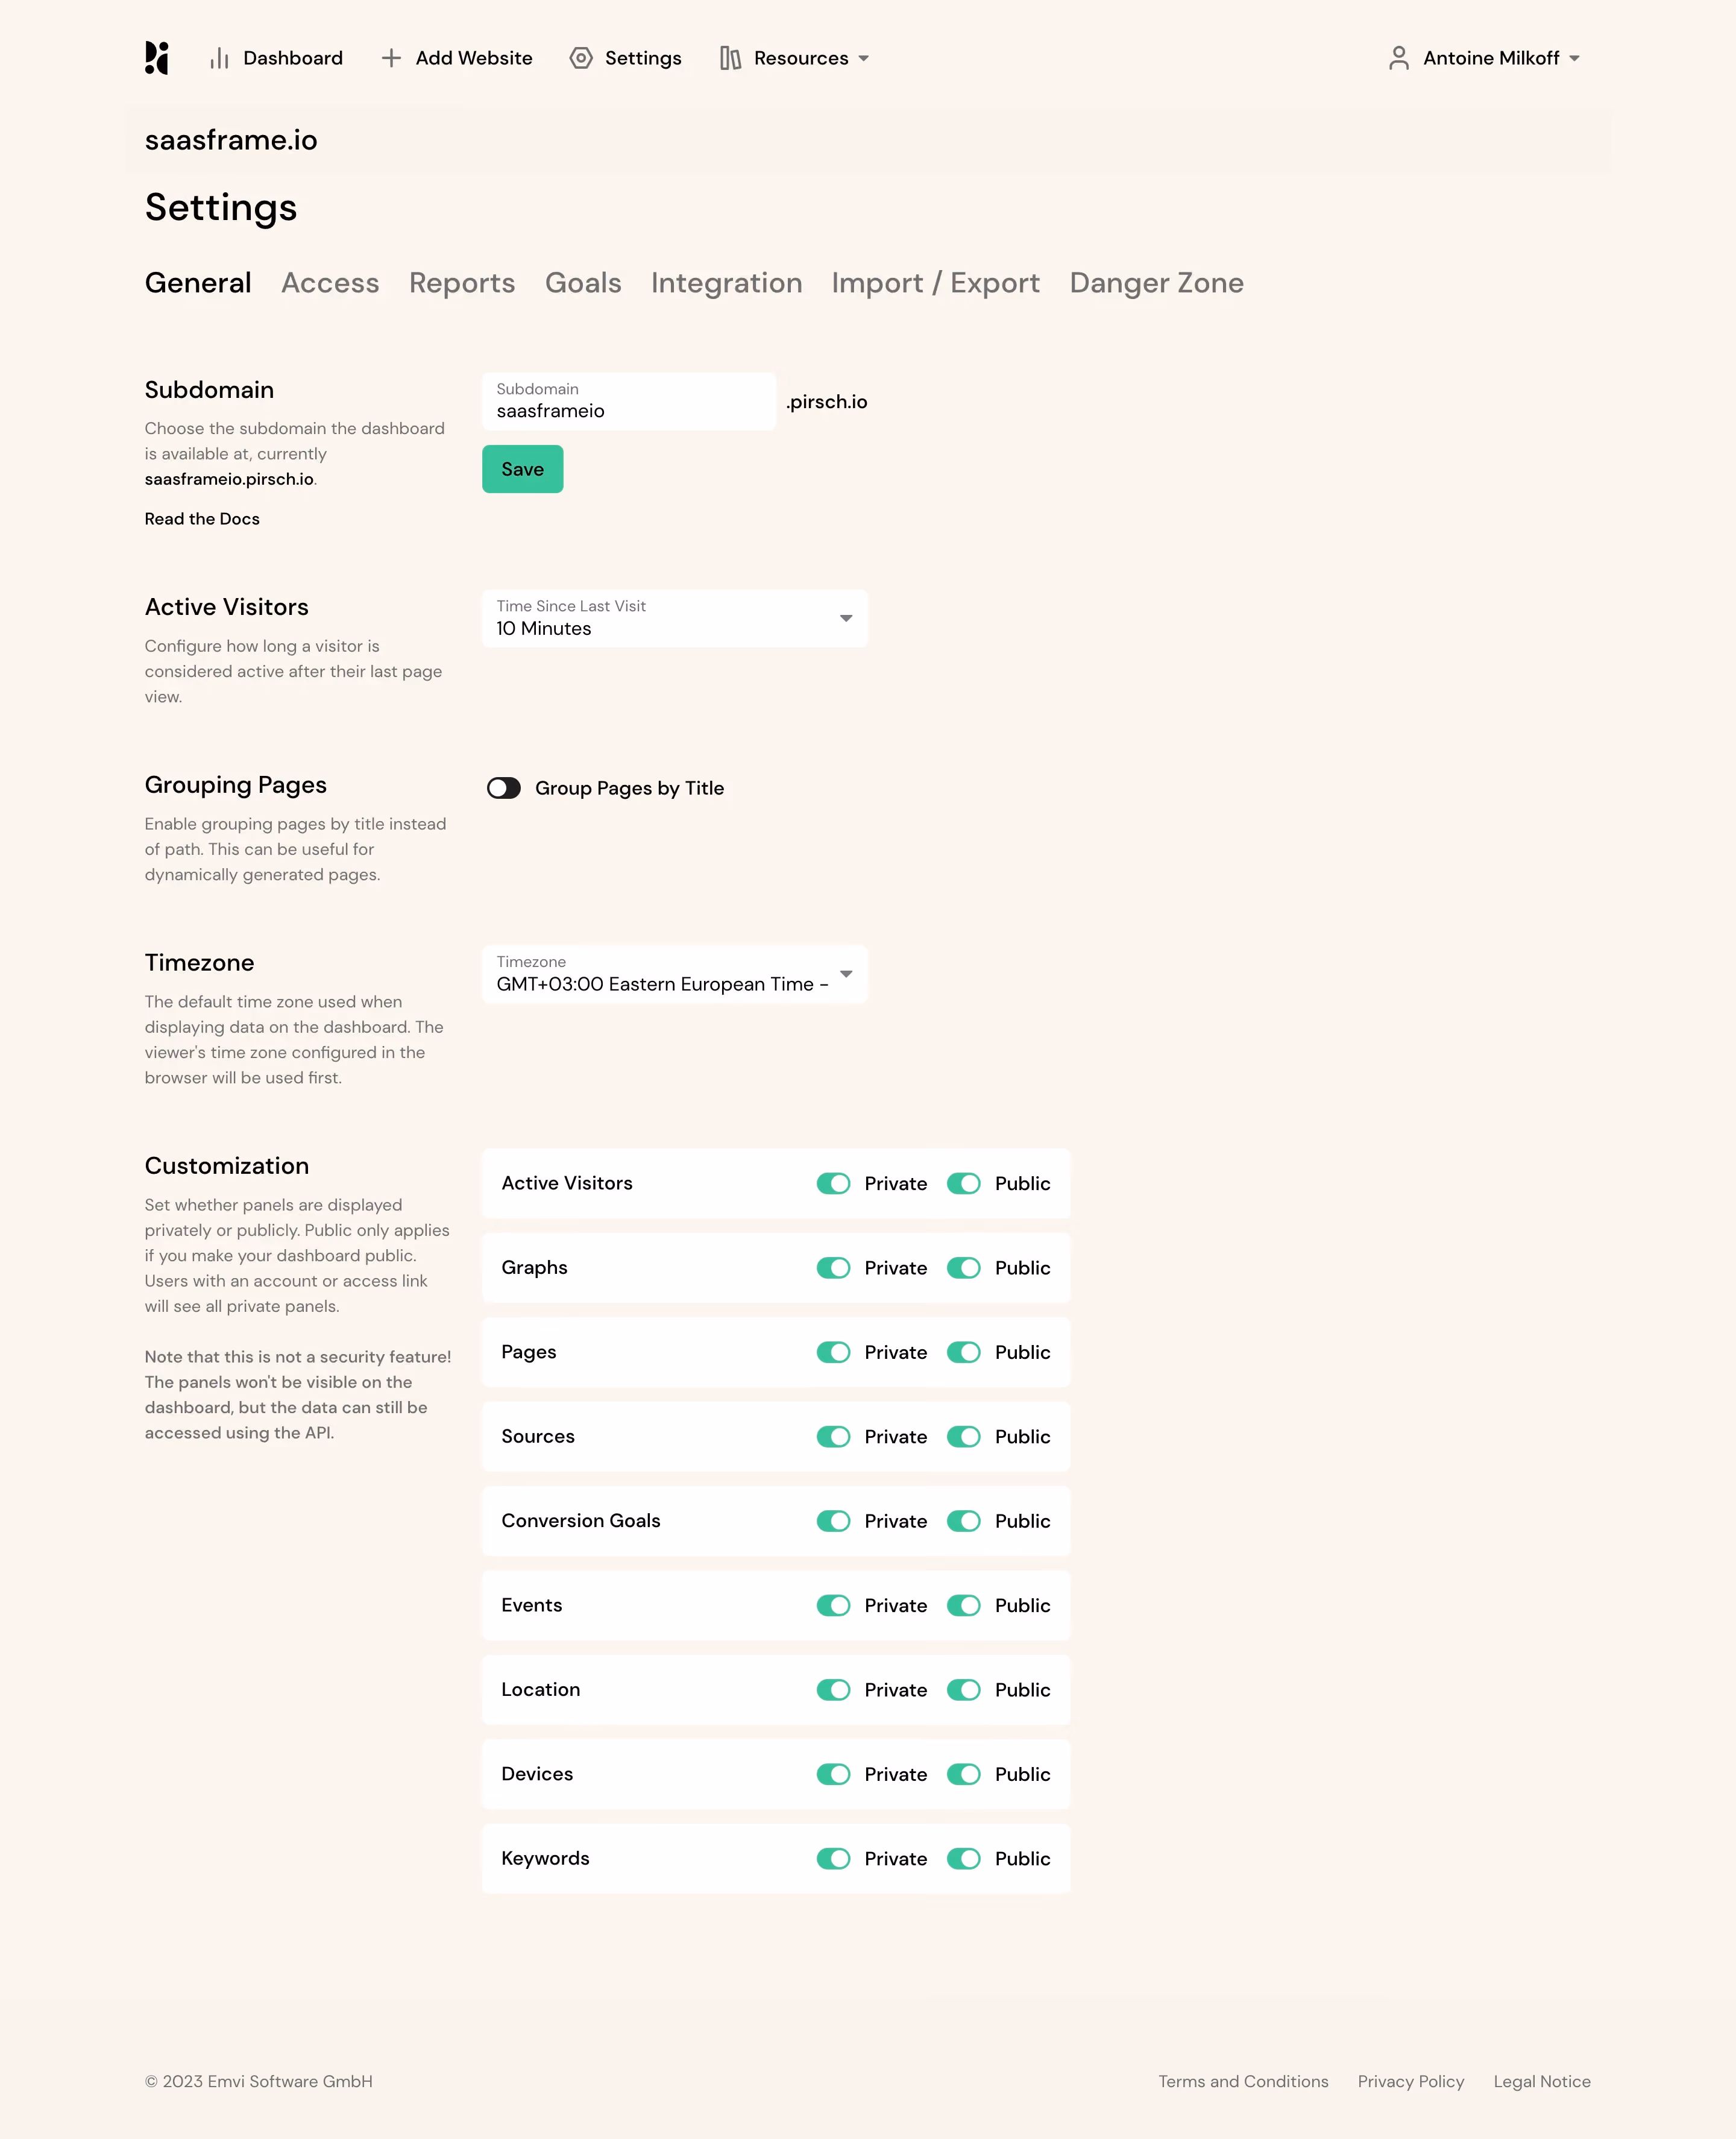The height and width of the screenshot is (2139, 1736).
Task: Click the Settings gear icon in navbar
Action: pyautogui.click(x=581, y=58)
